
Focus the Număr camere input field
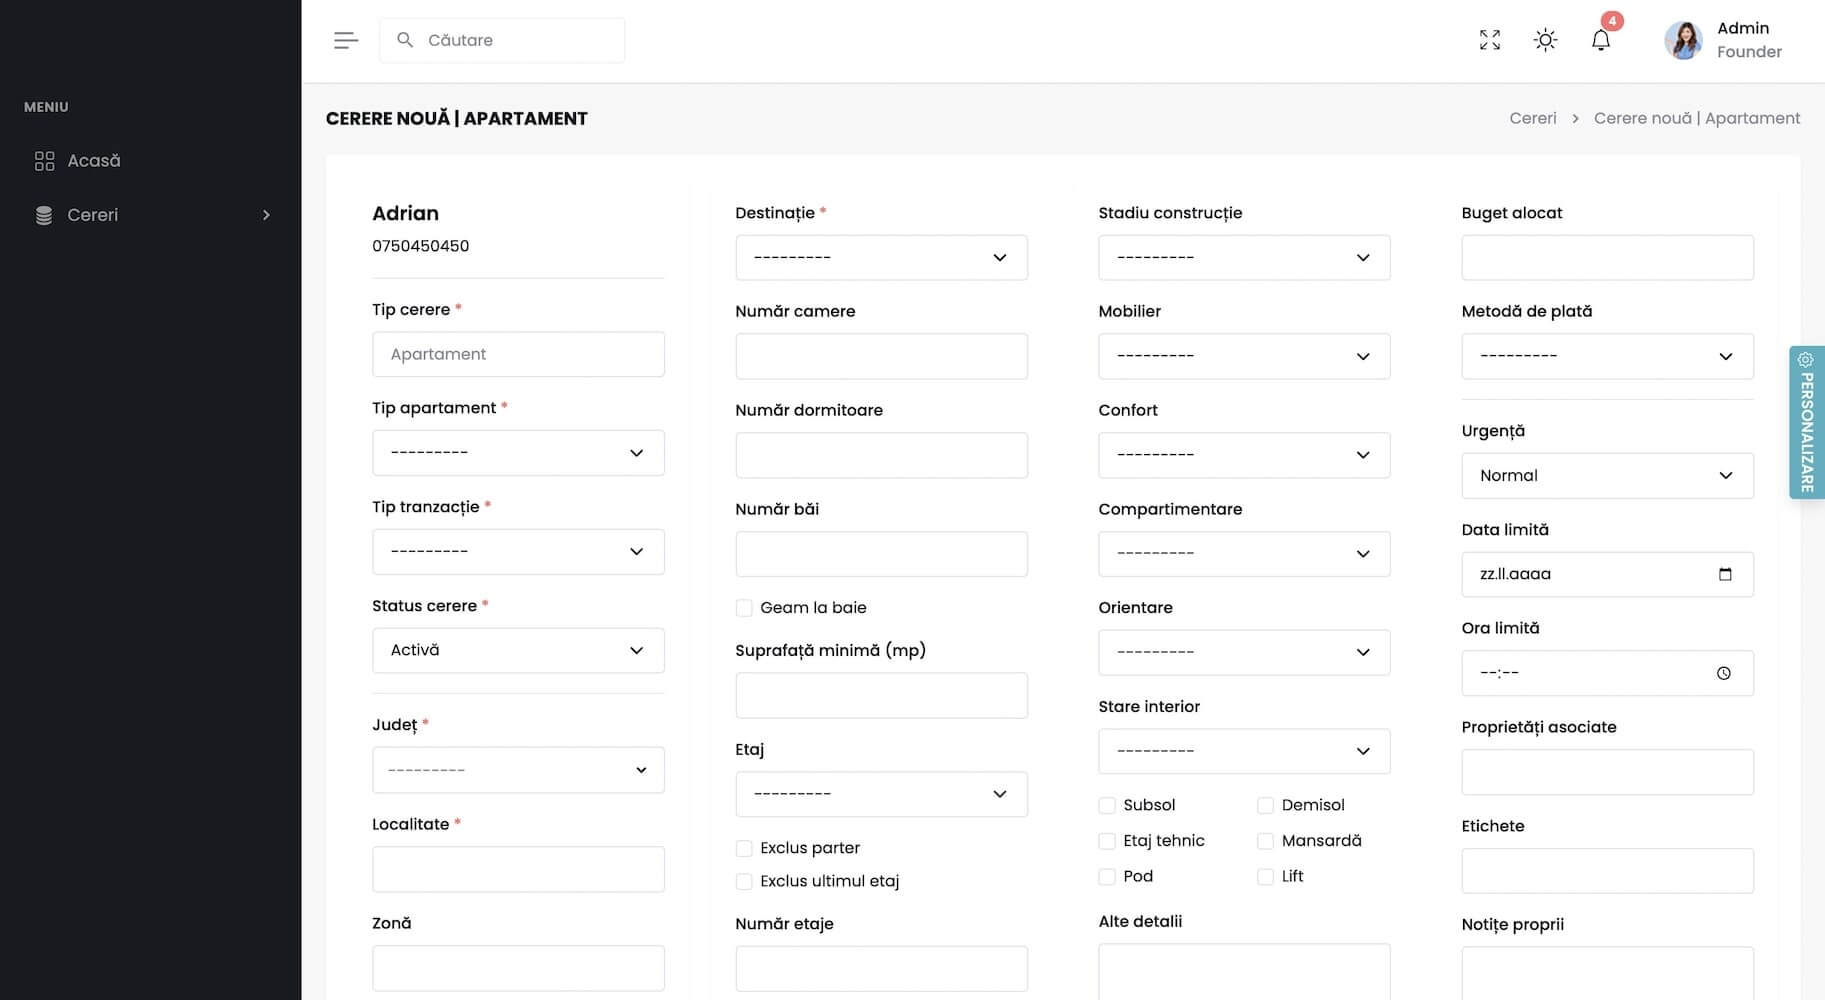[x=881, y=357]
